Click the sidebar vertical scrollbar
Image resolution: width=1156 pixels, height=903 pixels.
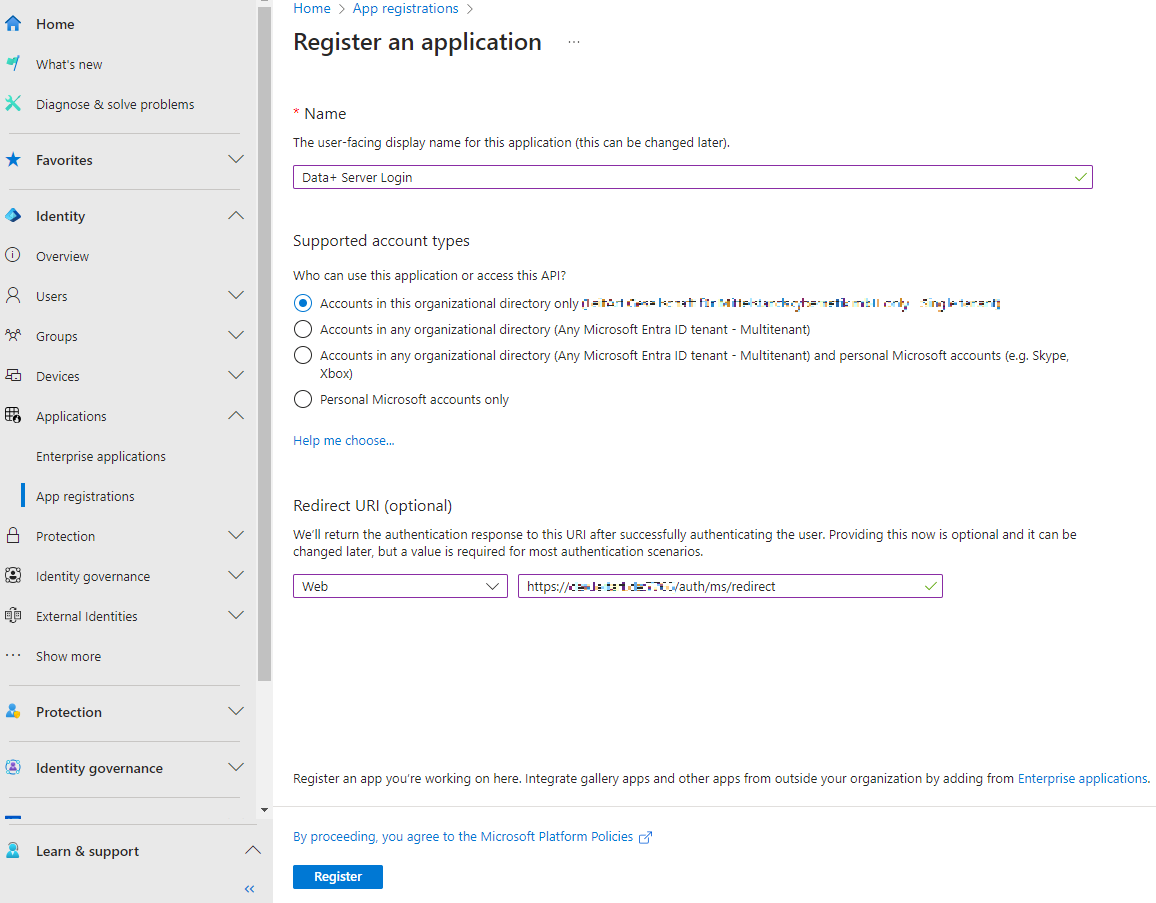(265, 344)
